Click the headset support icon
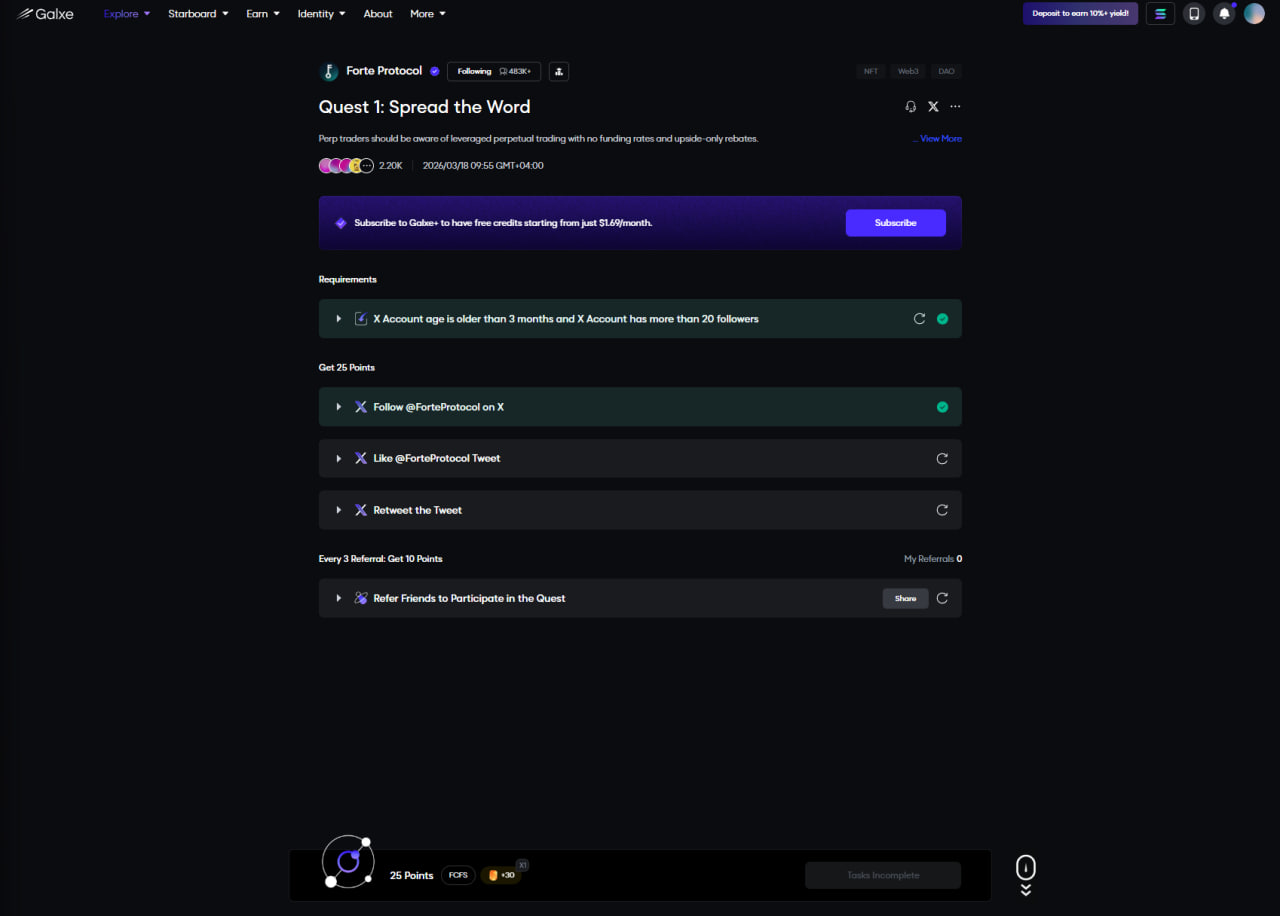The height and width of the screenshot is (916, 1280). point(910,107)
